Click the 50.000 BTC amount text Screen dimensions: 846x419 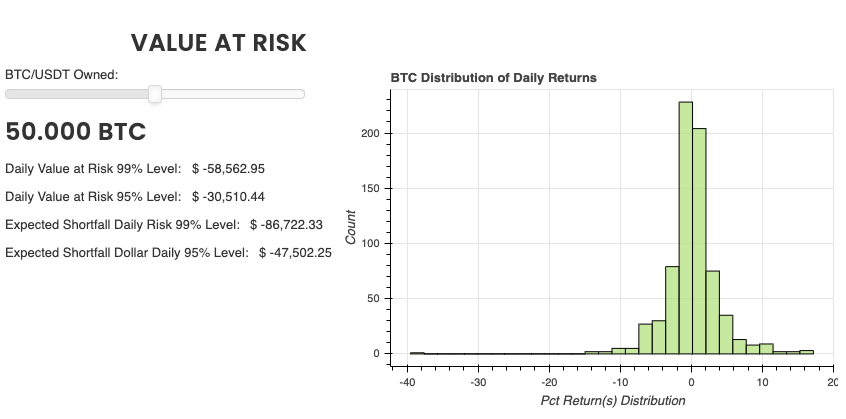[x=76, y=132]
